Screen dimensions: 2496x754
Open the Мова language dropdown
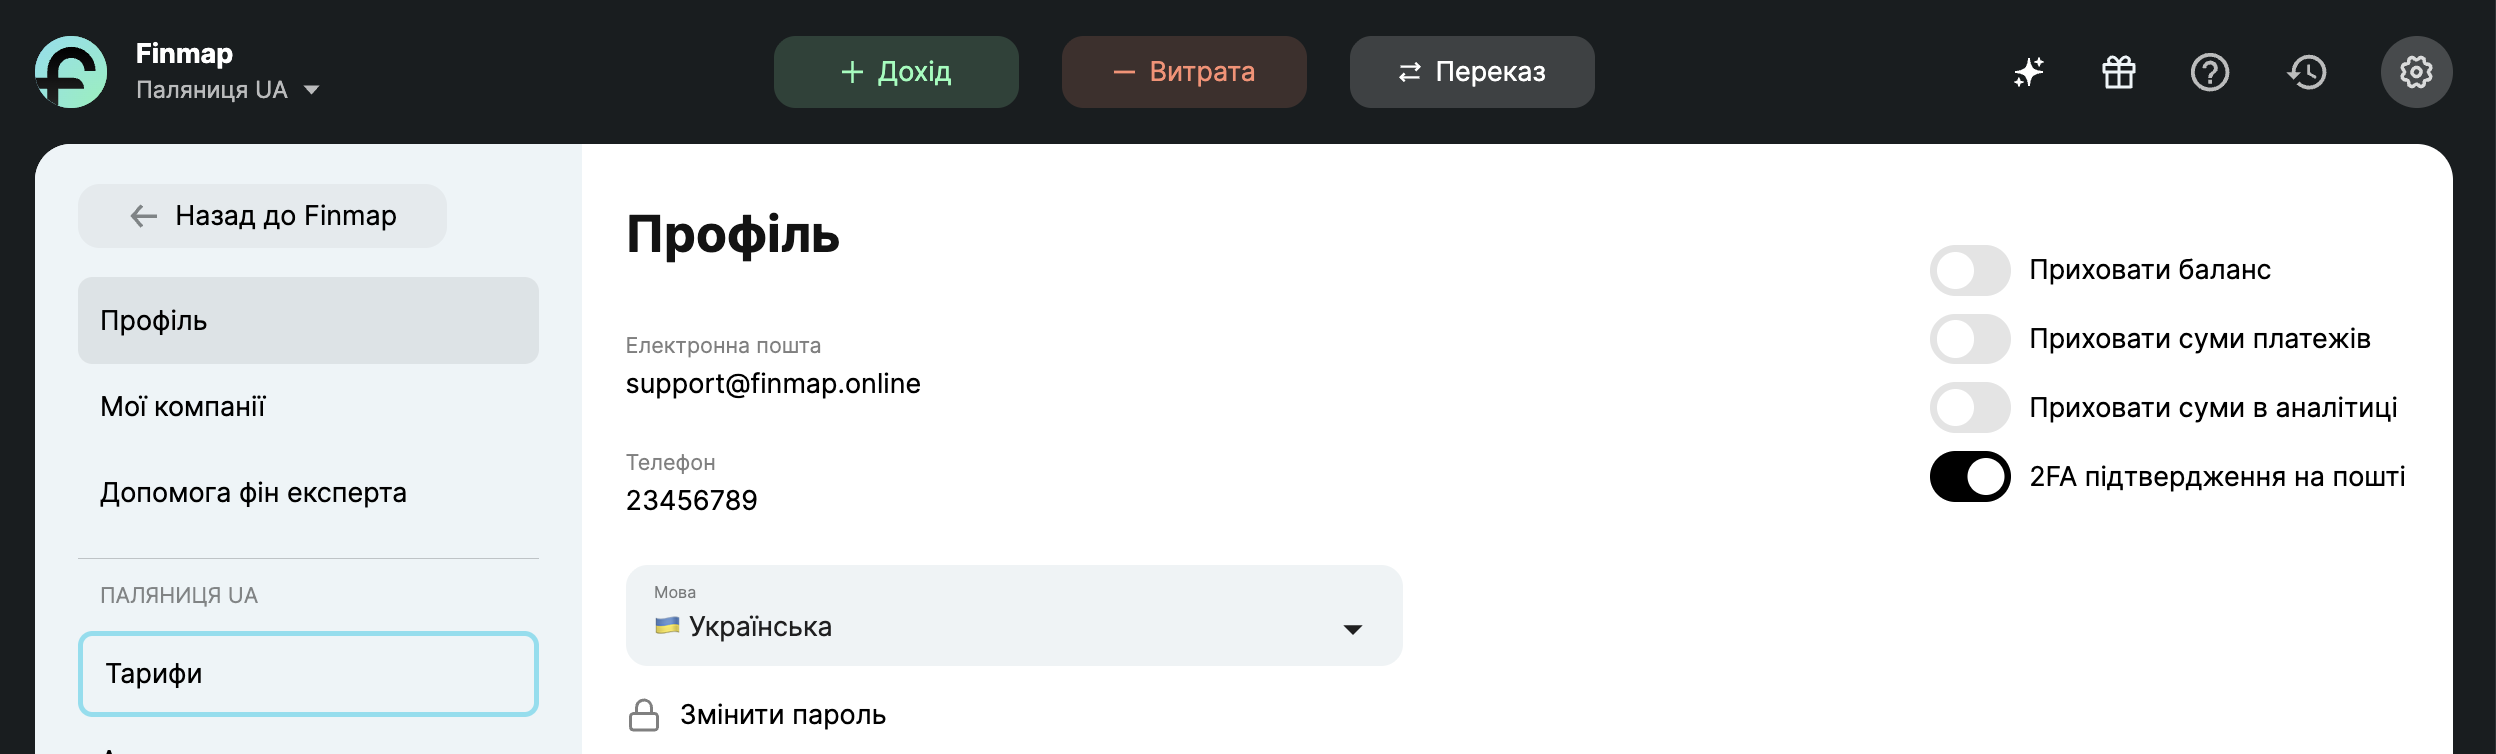click(1013, 616)
